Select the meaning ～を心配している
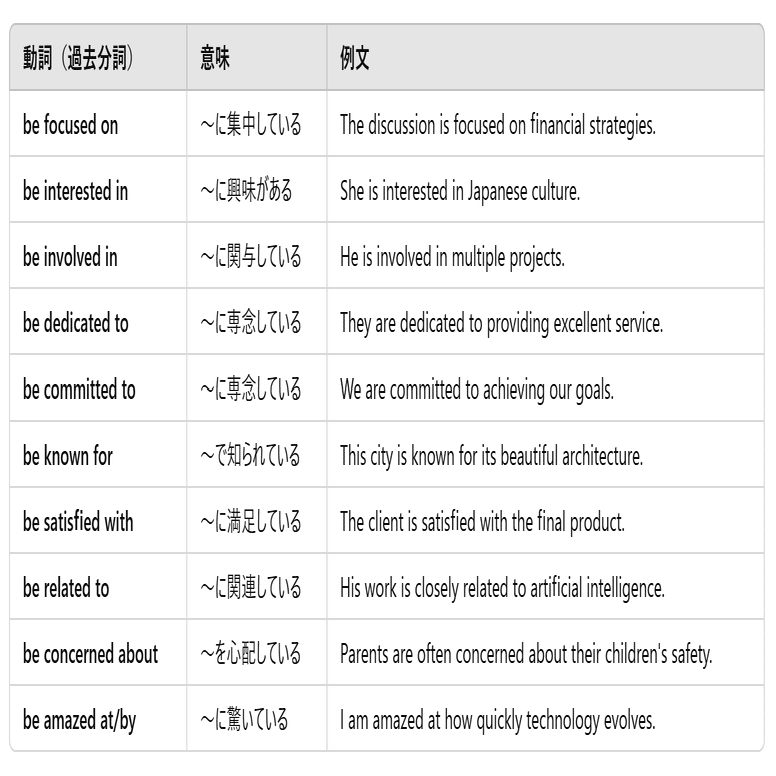Screen dimensions: 776x776 click(x=250, y=654)
